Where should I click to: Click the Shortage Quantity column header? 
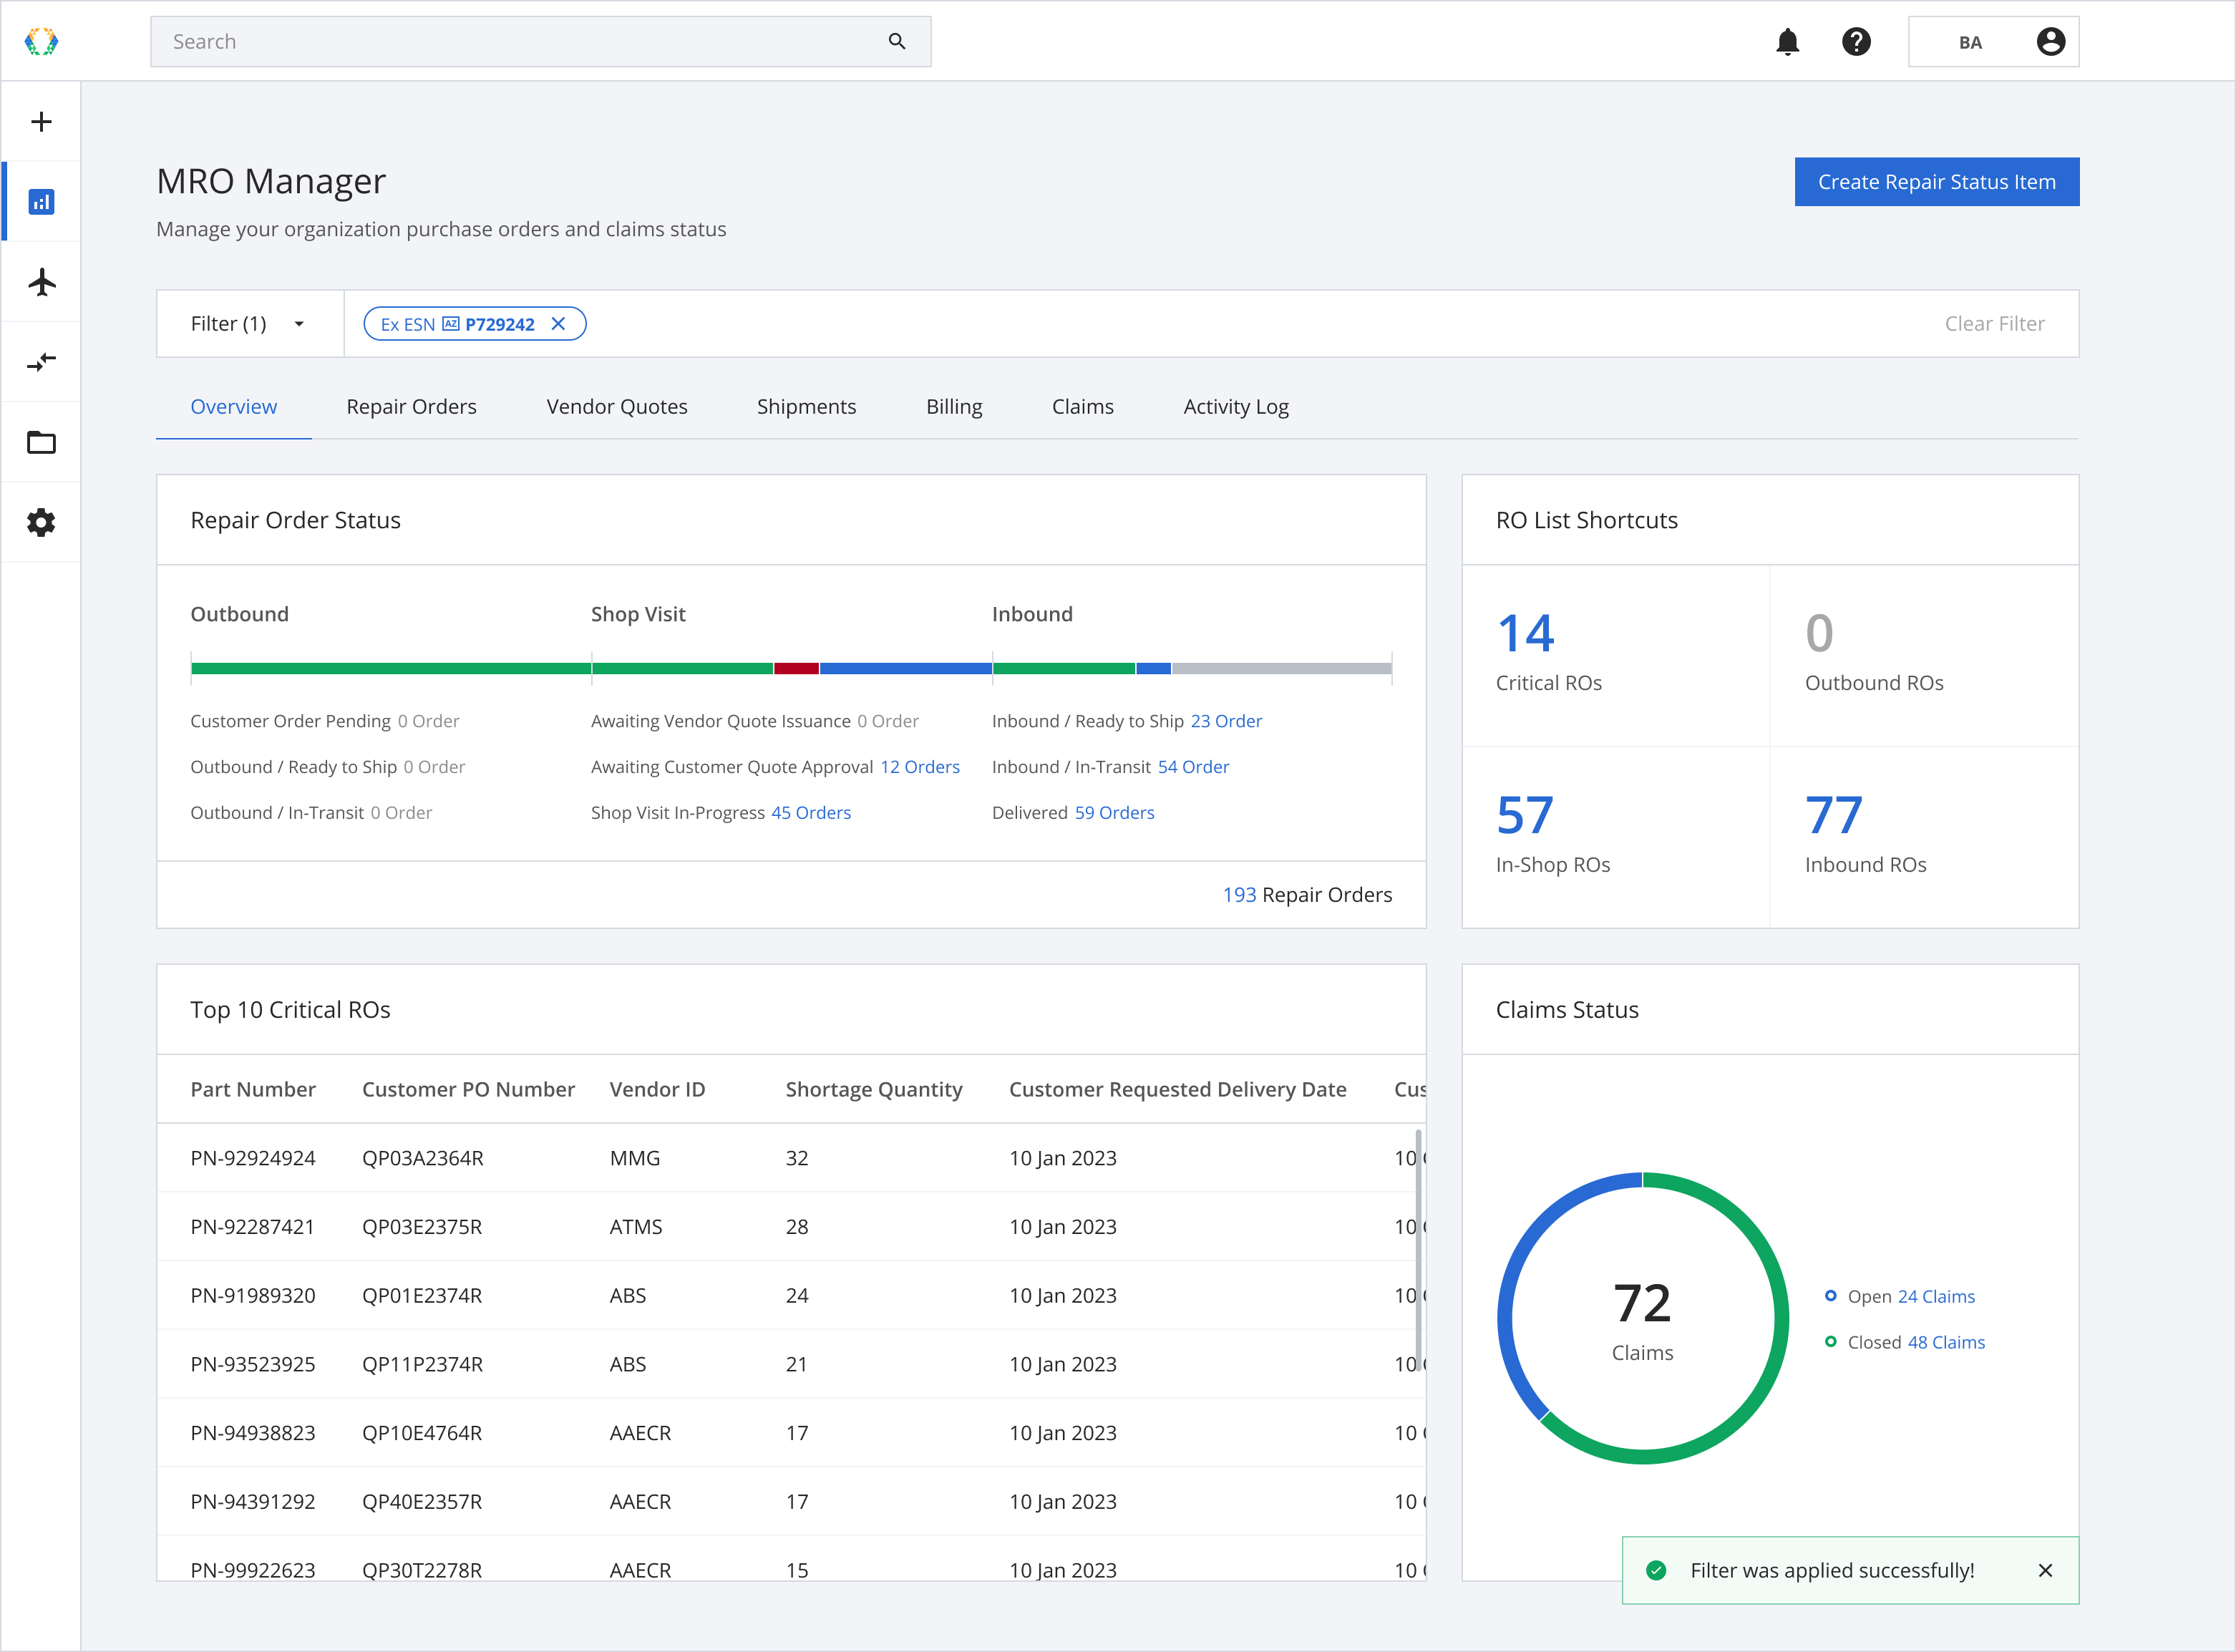coord(874,1090)
